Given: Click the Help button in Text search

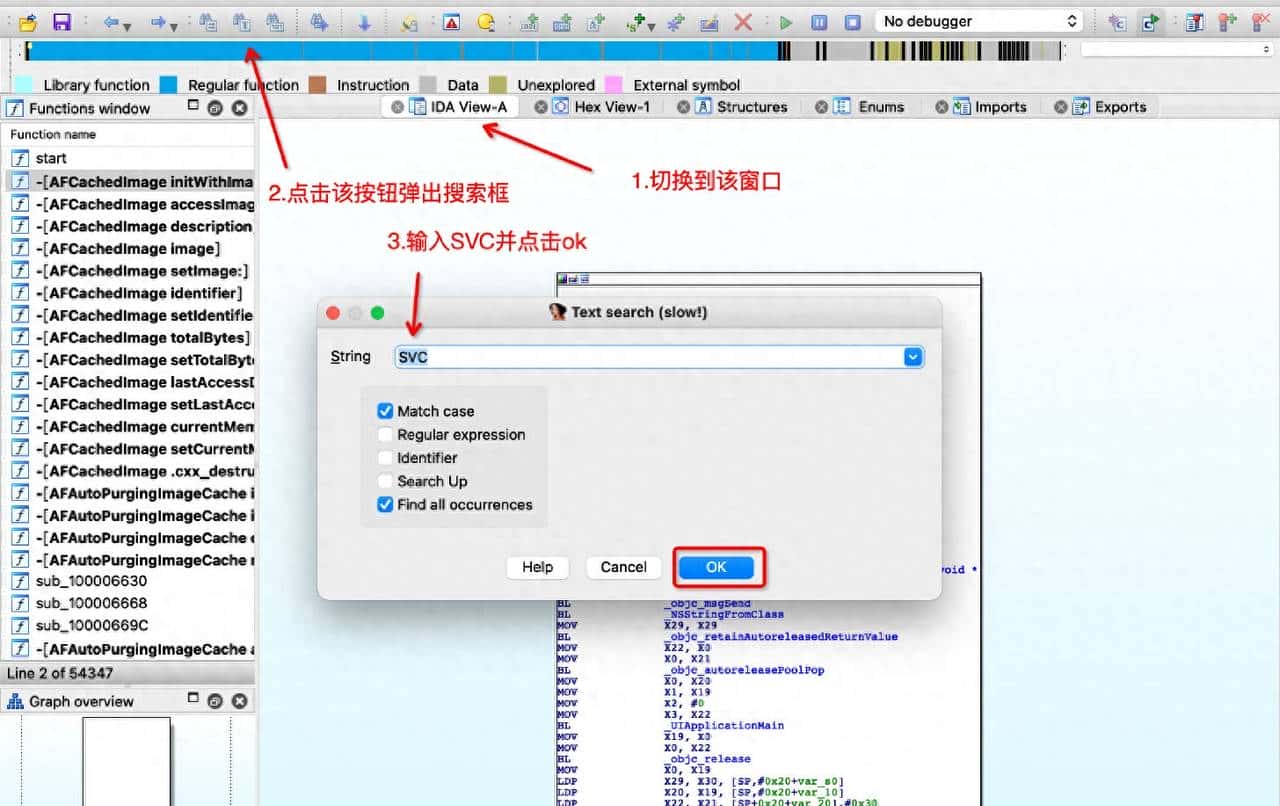Looking at the screenshot, I should point(537,567).
